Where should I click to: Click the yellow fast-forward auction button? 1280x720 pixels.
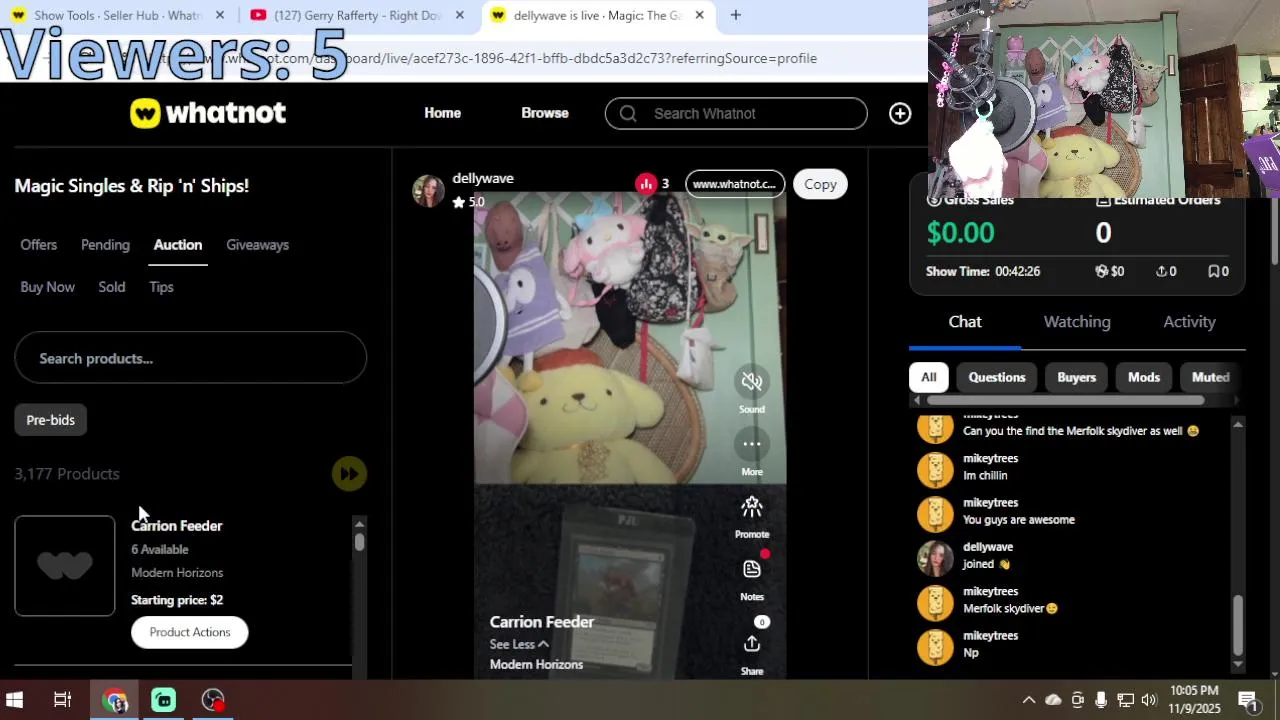349,474
